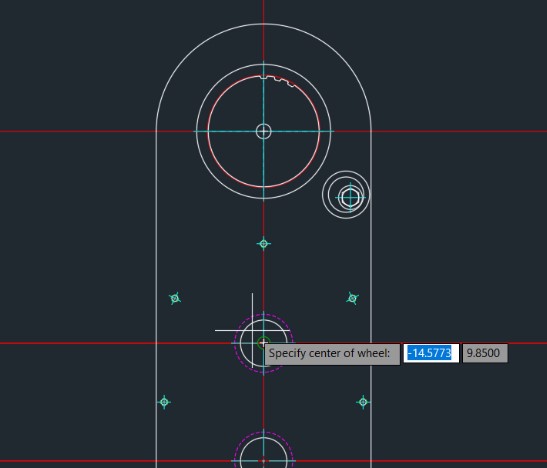Select the upright point marker near the plate's left edge
The image size is (547, 468).
pyautogui.click(x=164, y=402)
